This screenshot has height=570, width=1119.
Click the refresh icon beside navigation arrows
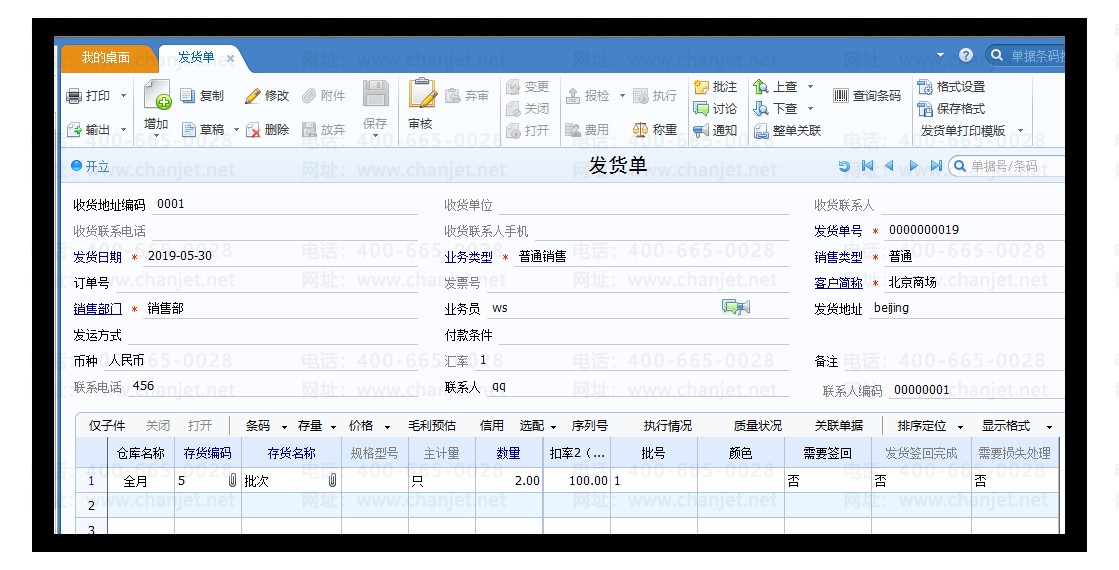coord(844,166)
